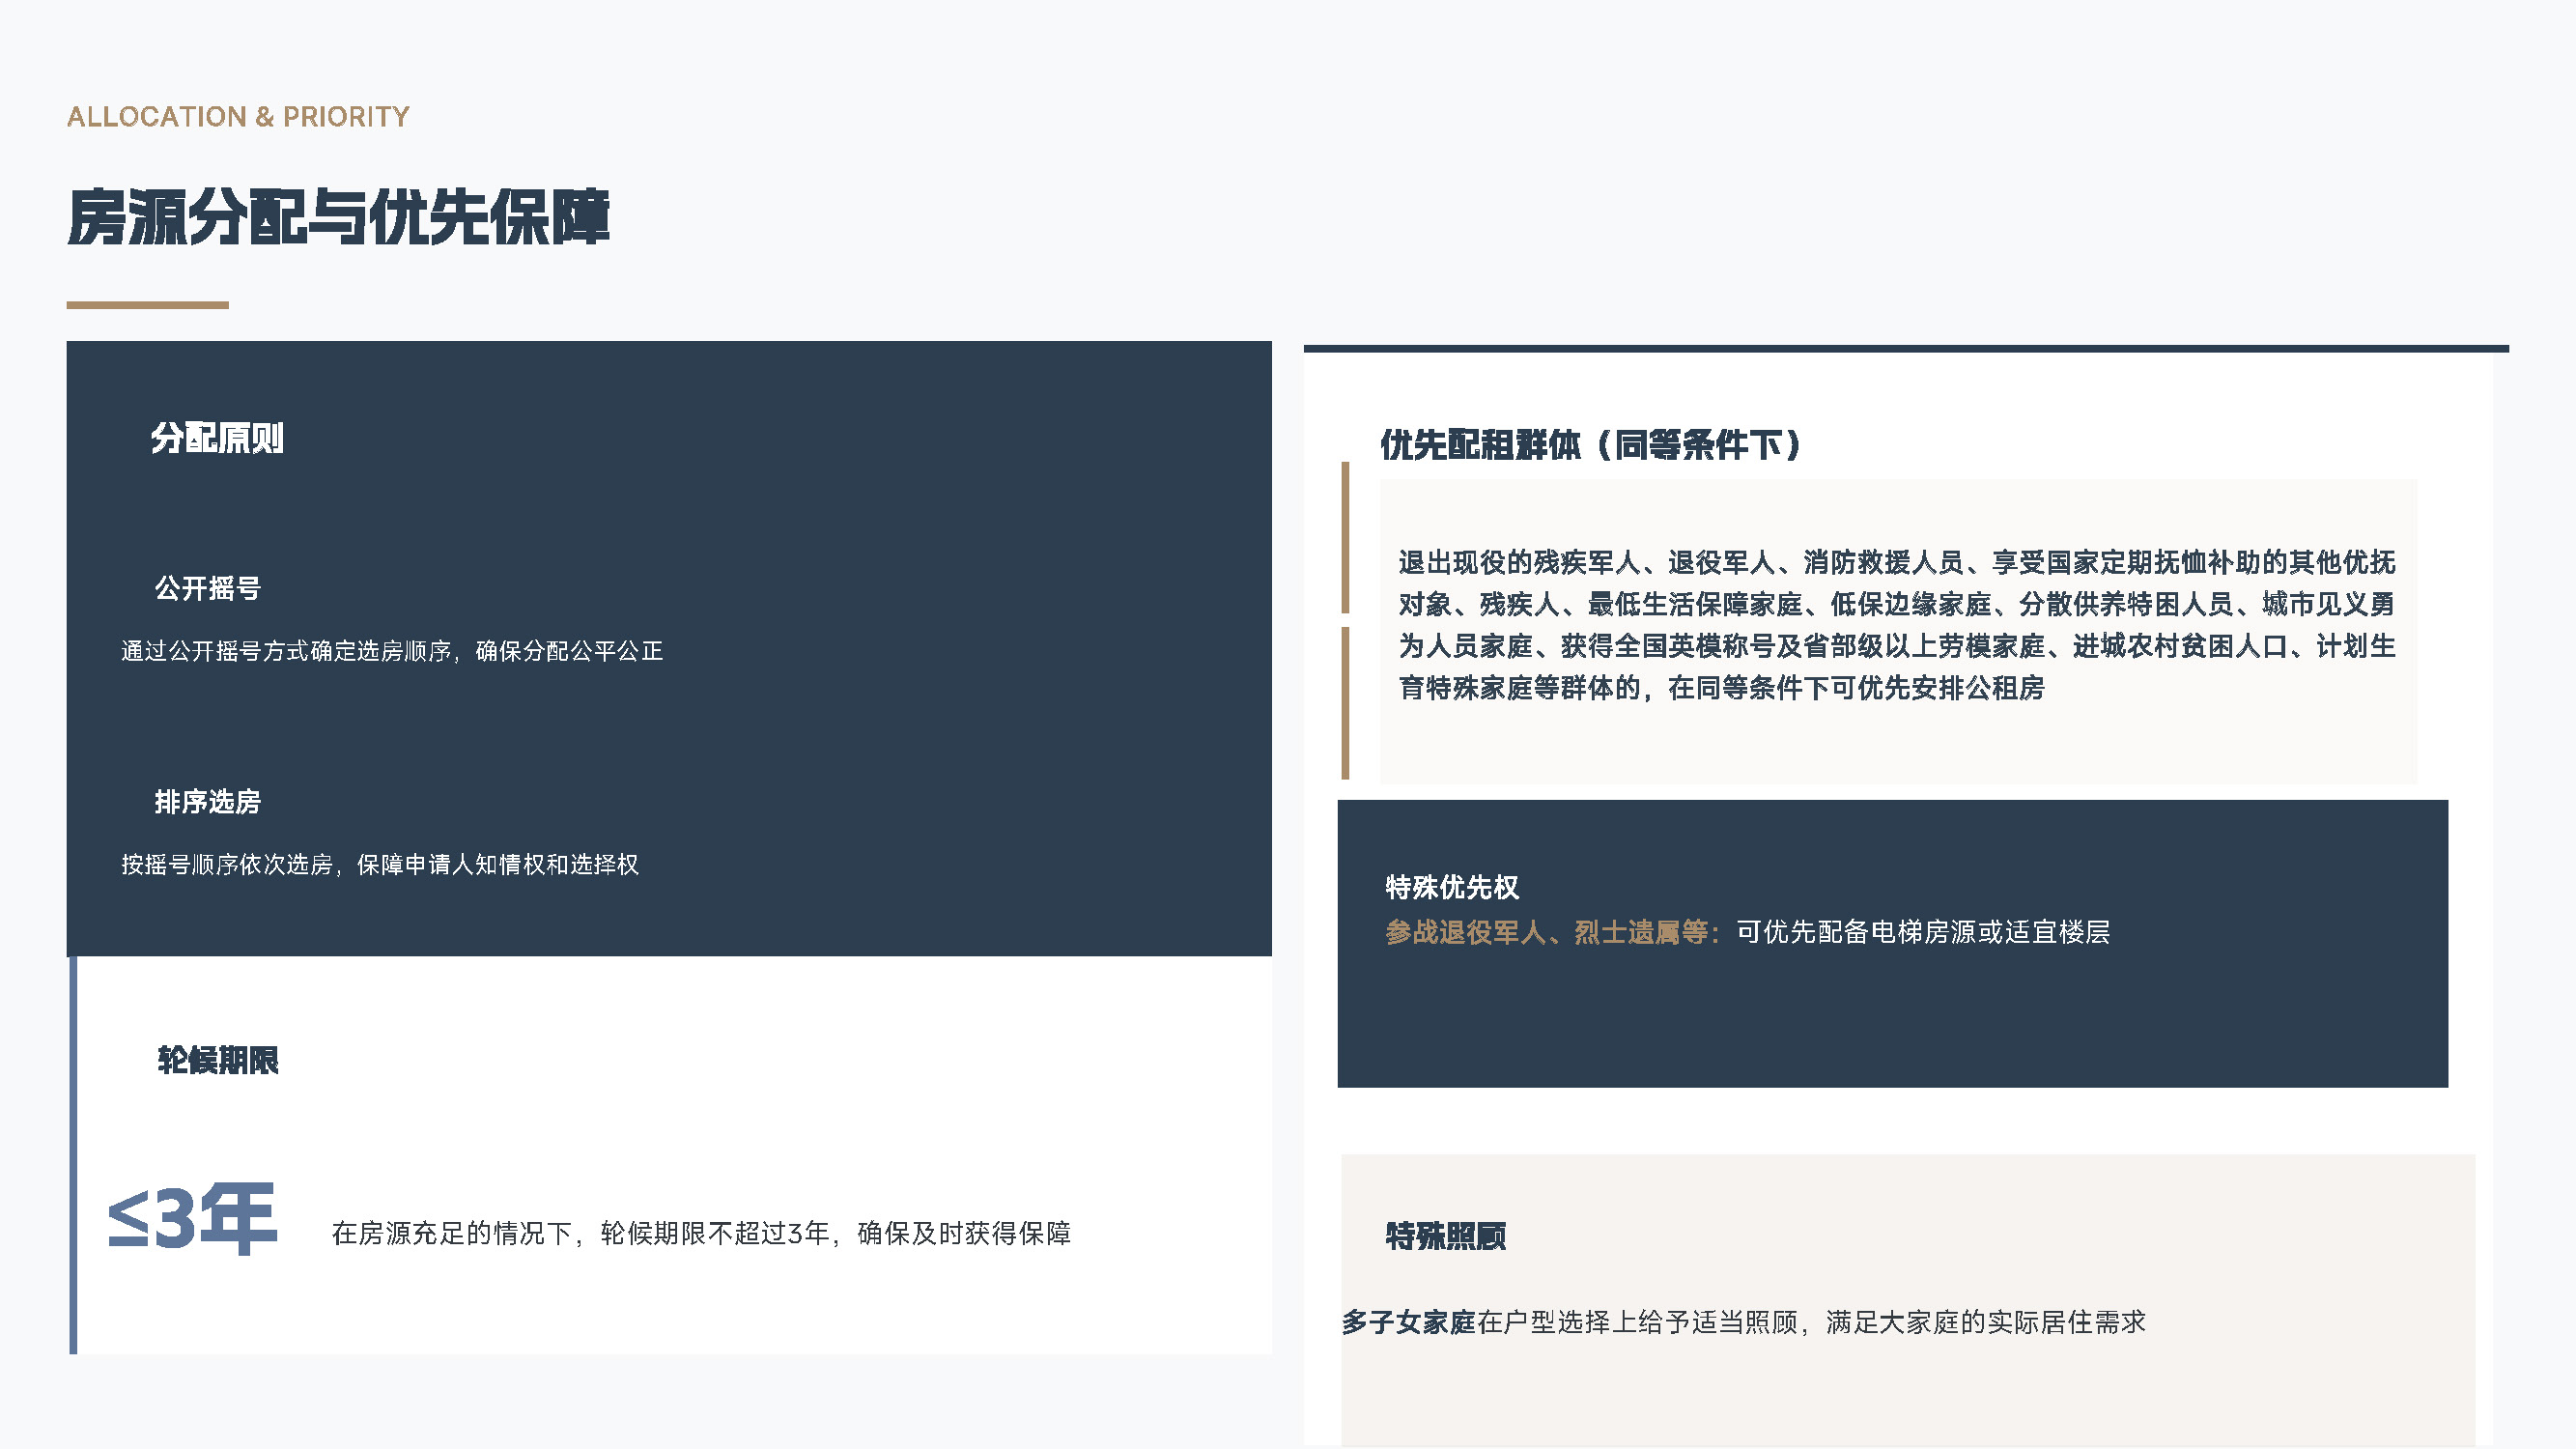The image size is (2576, 1449).
Task: Click the 通过公开摇号方式确定选房顺序 description text
Action: pos(391,651)
